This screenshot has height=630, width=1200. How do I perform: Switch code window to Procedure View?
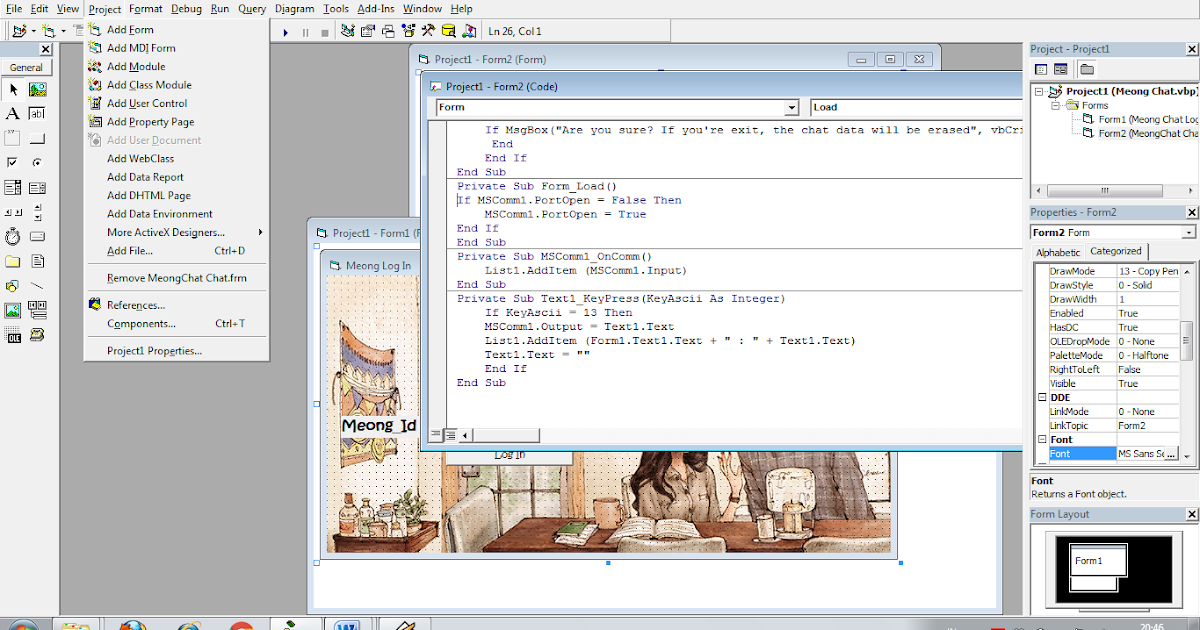coord(436,434)
